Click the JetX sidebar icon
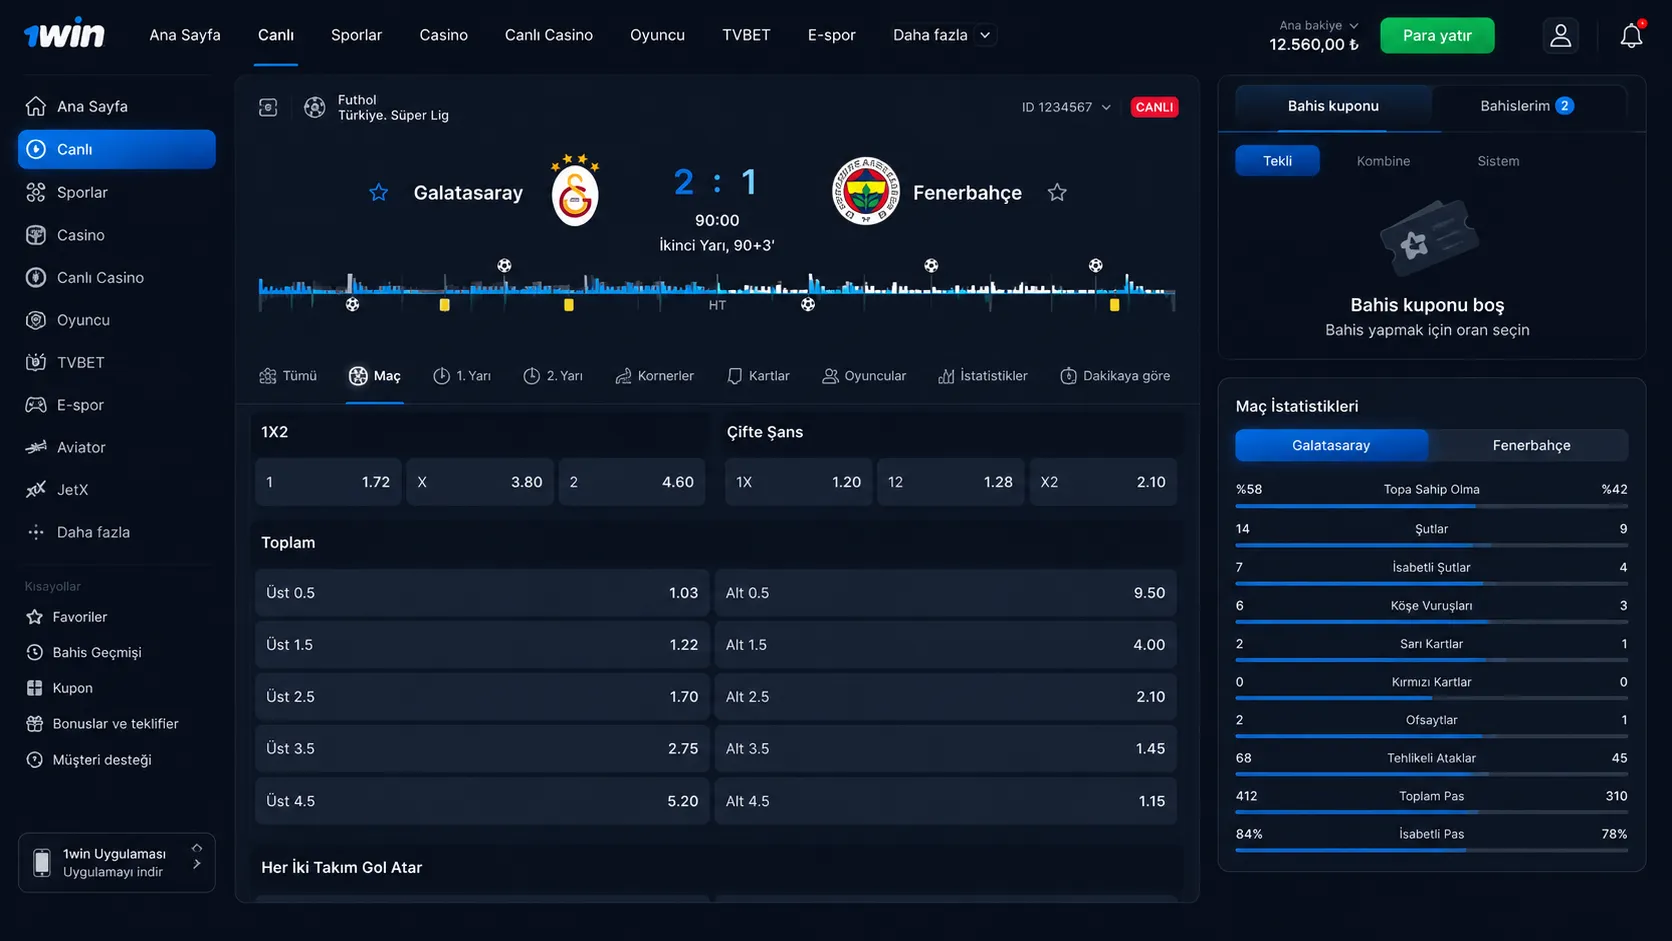Viewport: 1672px width, 941px height. pos(36,490)
